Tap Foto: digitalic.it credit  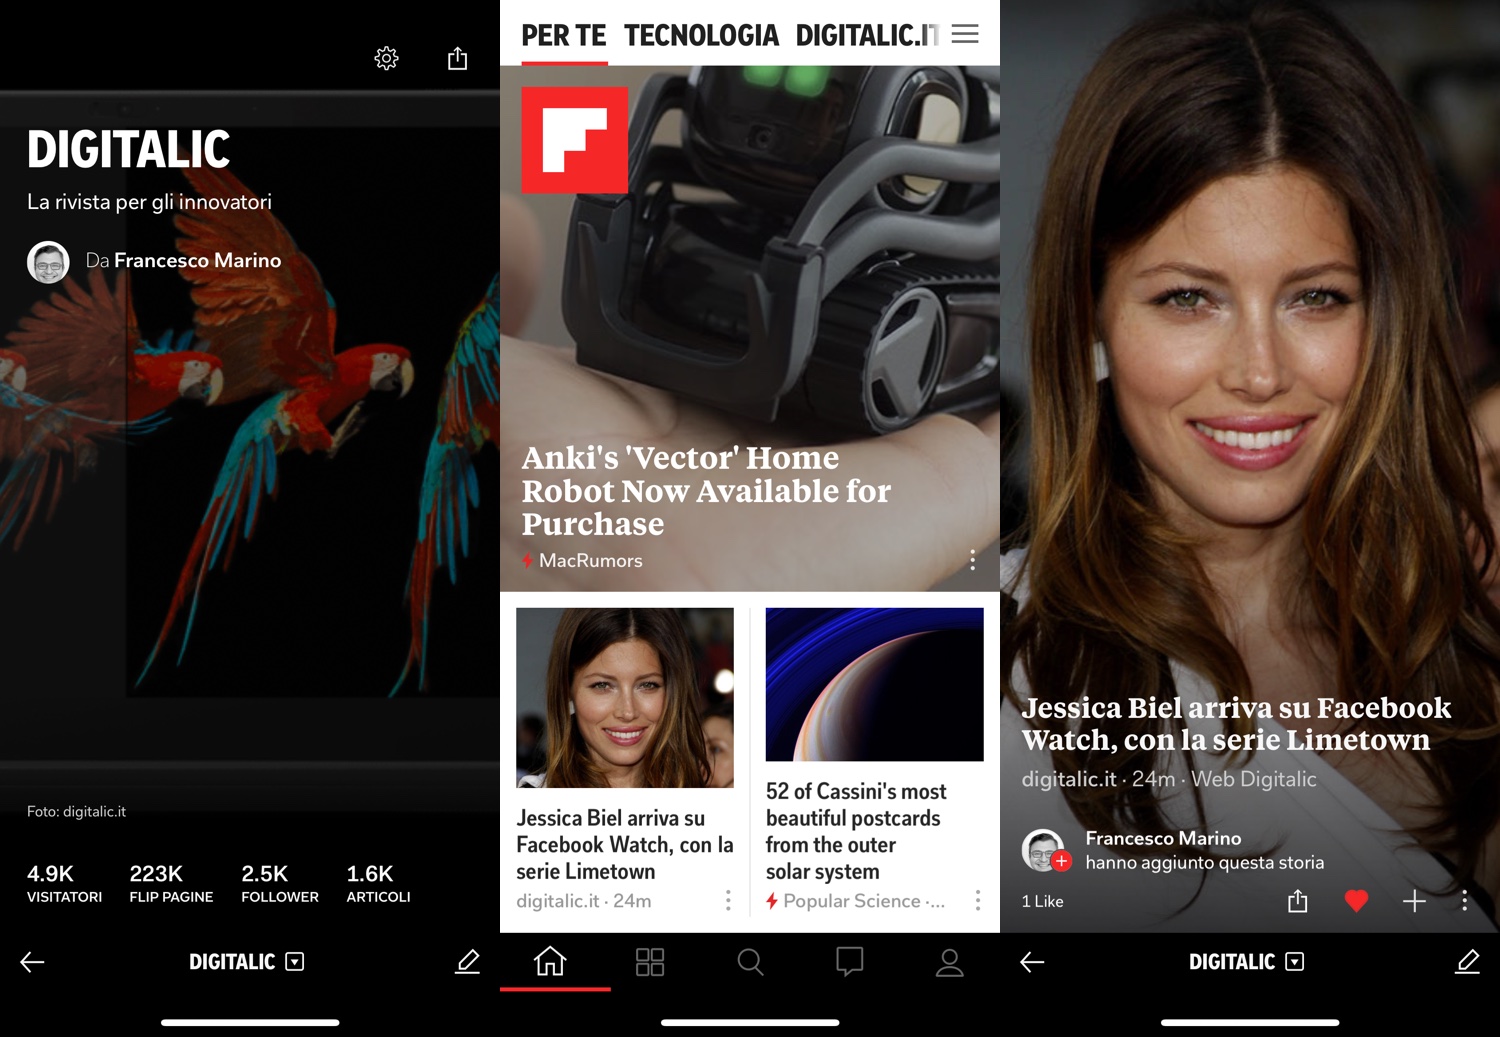pyautogui.click(x=76, y=811)
